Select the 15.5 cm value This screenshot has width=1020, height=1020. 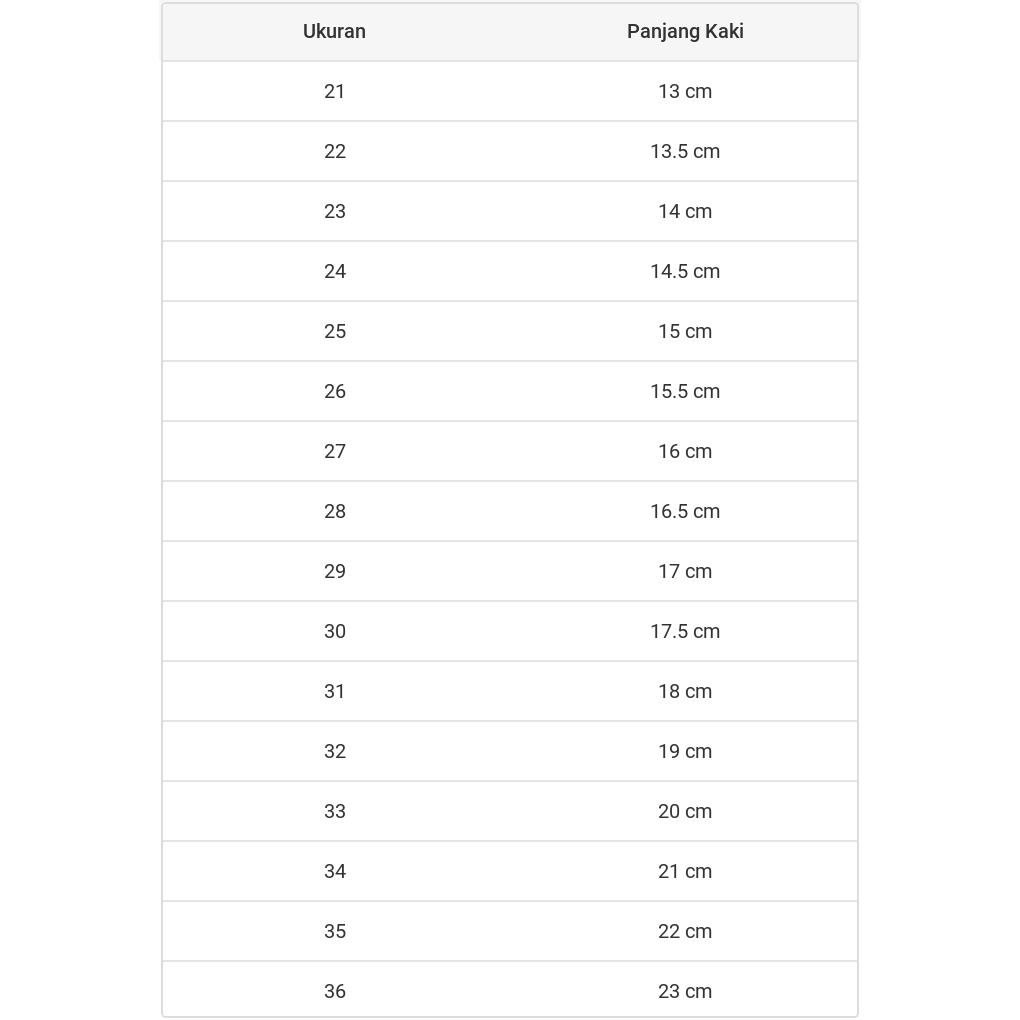point(685,391)
